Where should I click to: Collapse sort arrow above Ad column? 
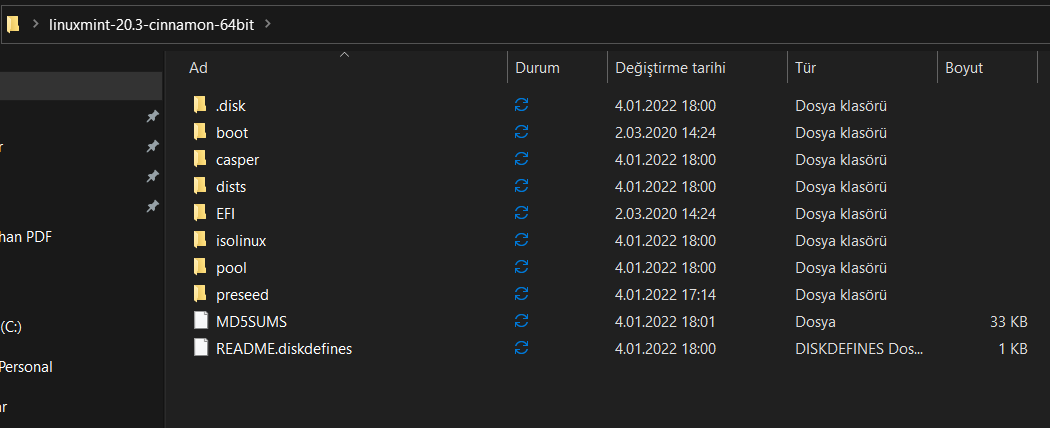click(345, 55)
